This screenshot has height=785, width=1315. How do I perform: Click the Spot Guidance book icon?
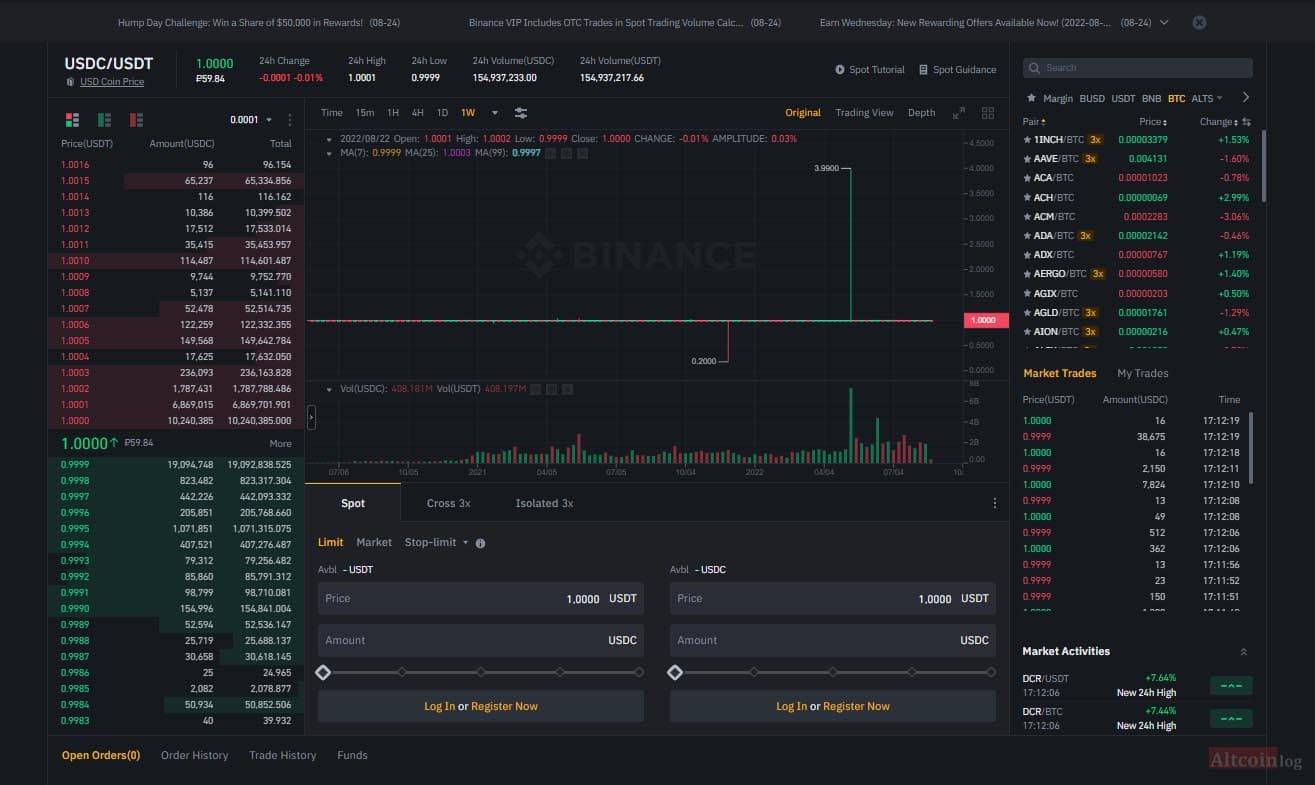[923, 70]
